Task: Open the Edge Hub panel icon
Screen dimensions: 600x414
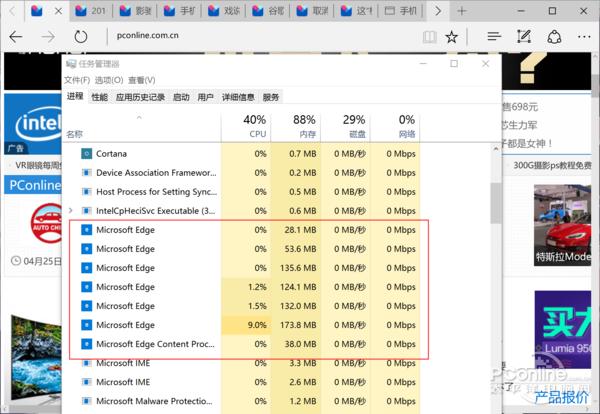Action: pos(494,37)
